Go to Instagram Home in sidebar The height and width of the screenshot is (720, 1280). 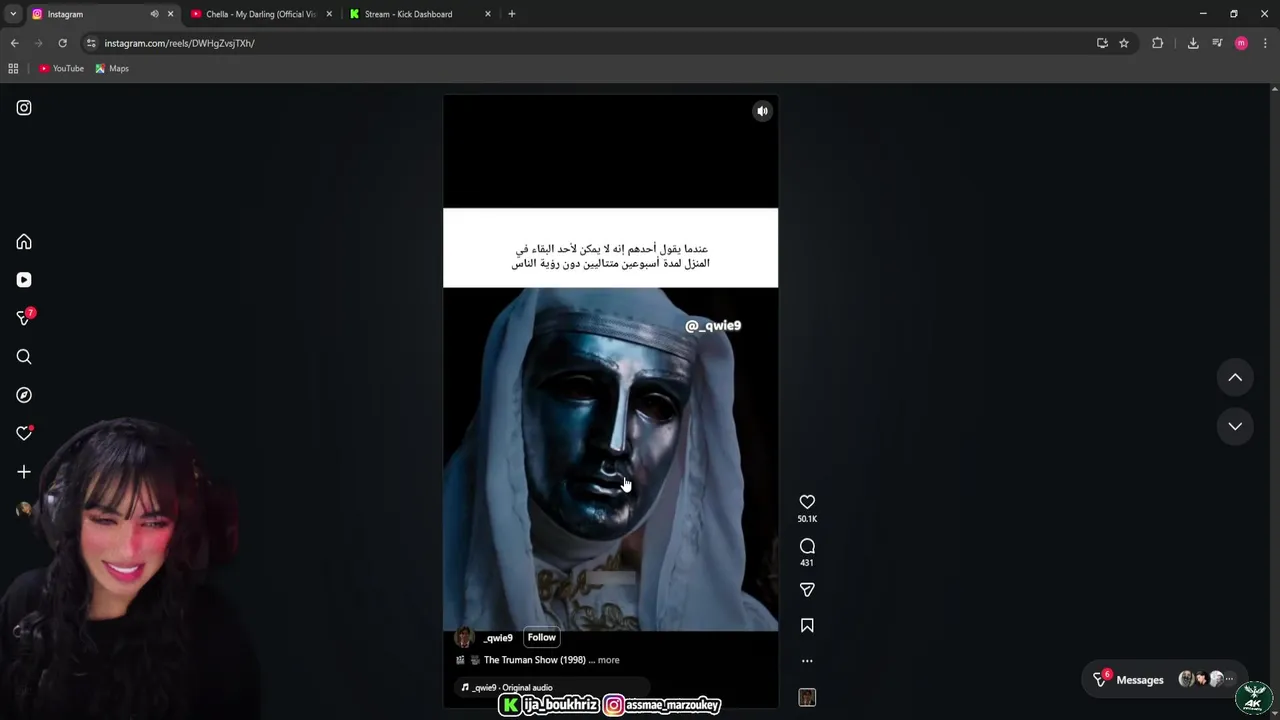point(24,242)
